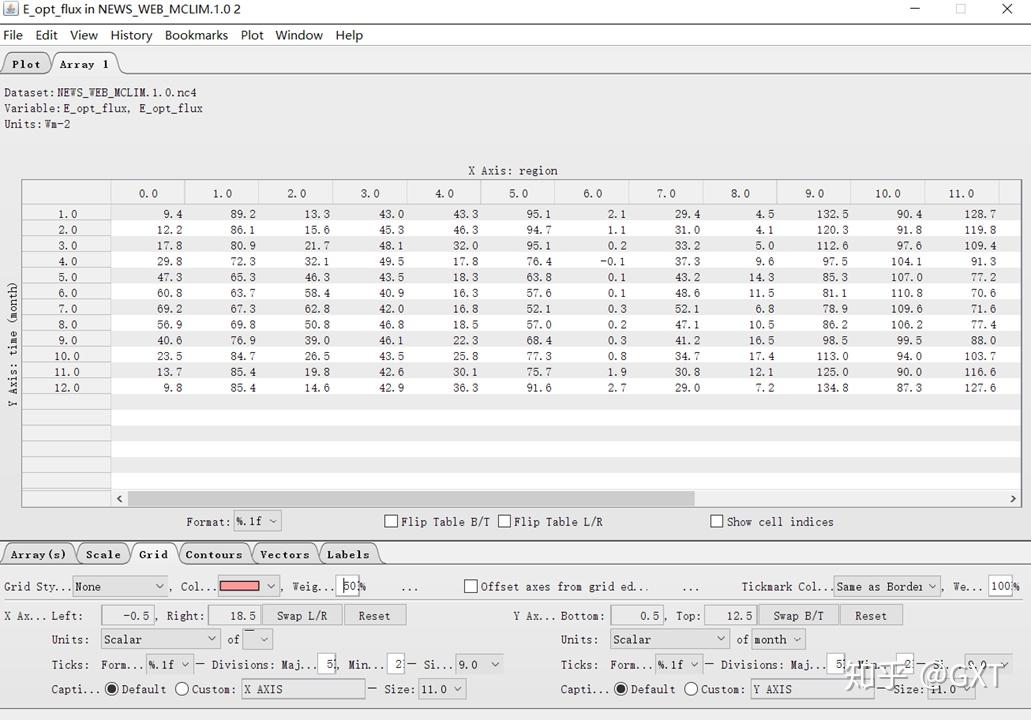Screen dimensions: 1031x720
Task: Click the table's left scroll arrow
Action: click(x=120, y=498)
